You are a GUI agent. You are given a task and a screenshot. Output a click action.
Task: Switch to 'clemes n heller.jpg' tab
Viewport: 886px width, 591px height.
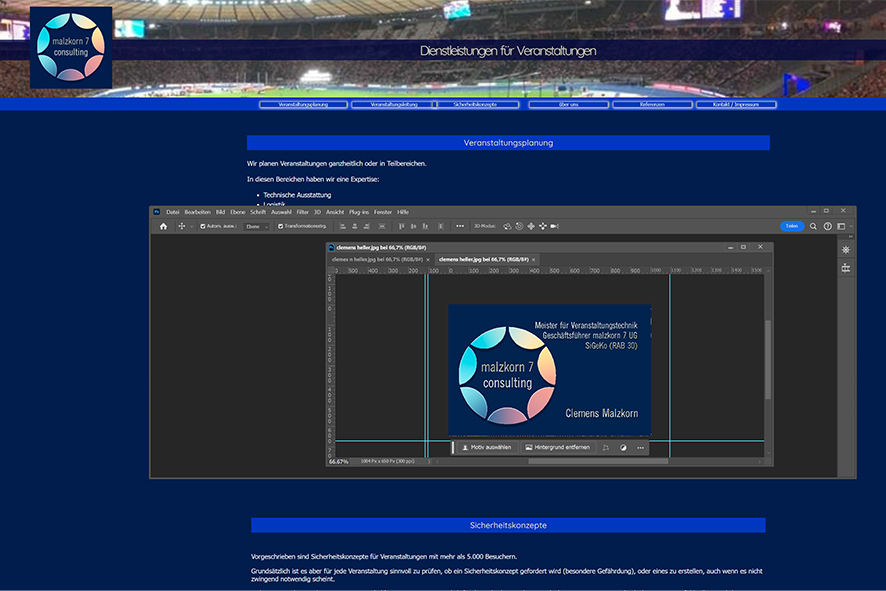378,259
